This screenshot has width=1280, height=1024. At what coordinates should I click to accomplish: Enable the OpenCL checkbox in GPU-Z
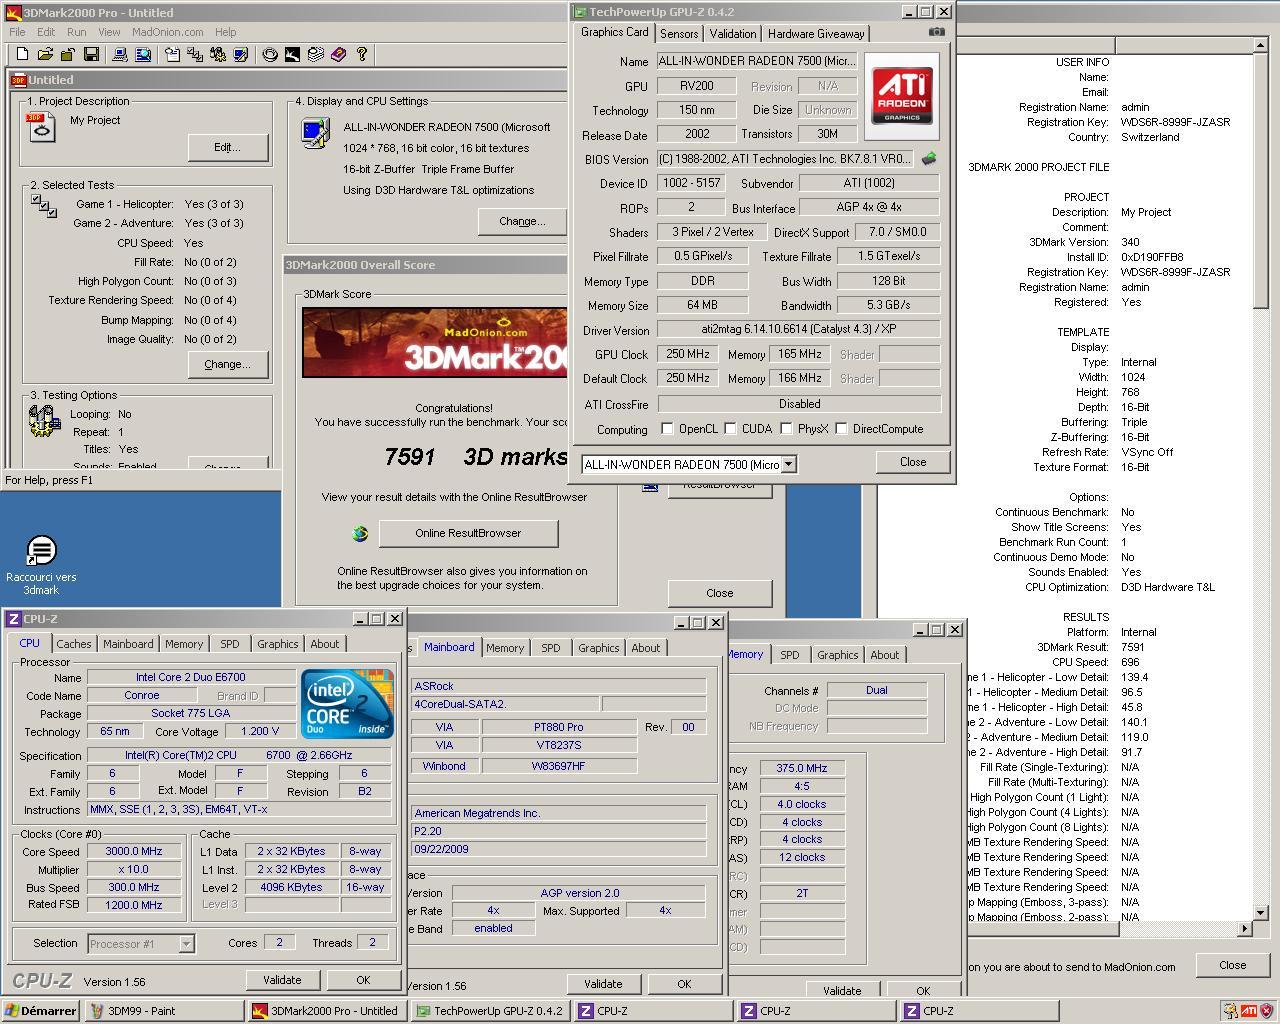[x=667, y=429]
